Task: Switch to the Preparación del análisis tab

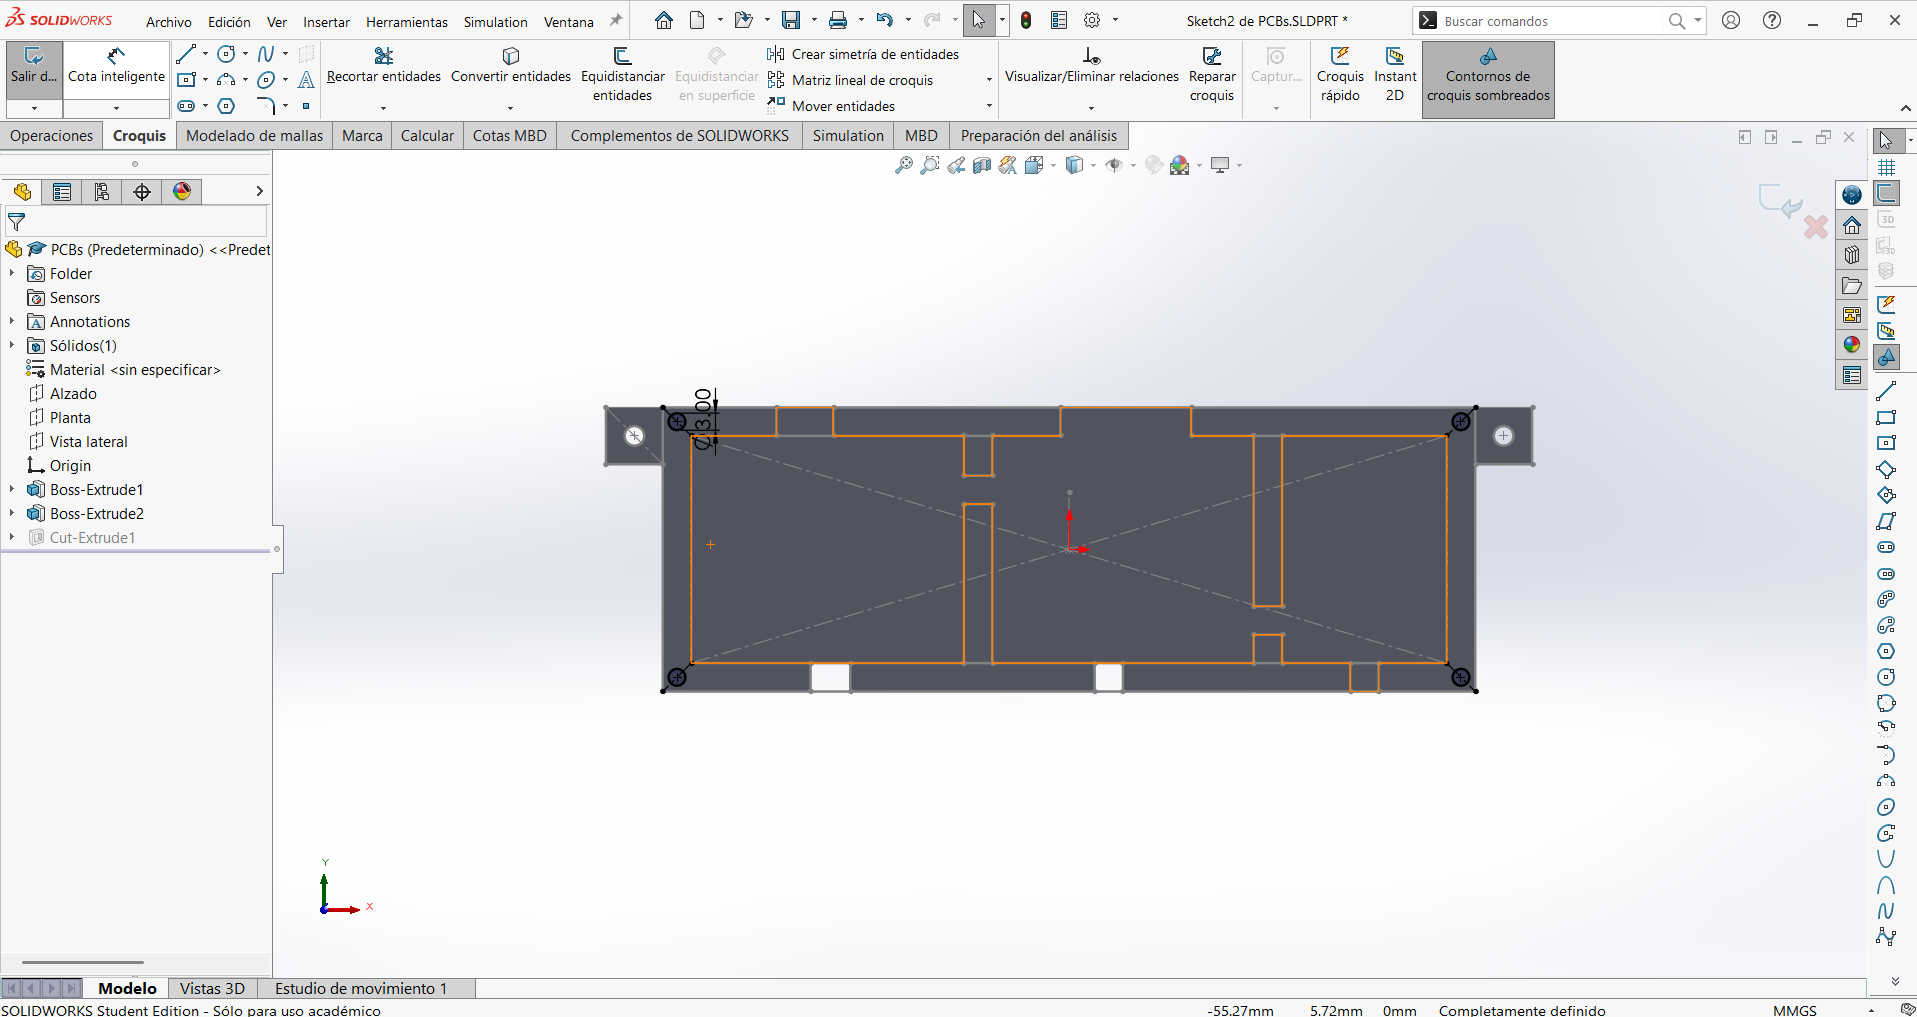Action: [1039, 136]
